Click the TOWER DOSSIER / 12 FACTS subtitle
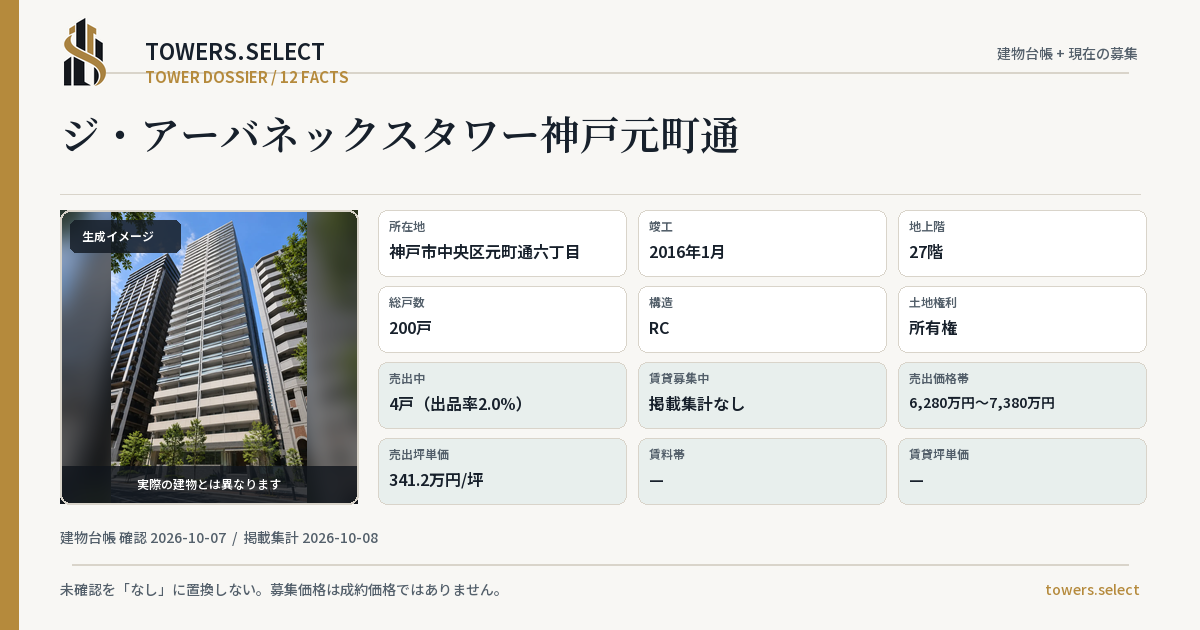The image size is (1200, 630). click(247, 77)
